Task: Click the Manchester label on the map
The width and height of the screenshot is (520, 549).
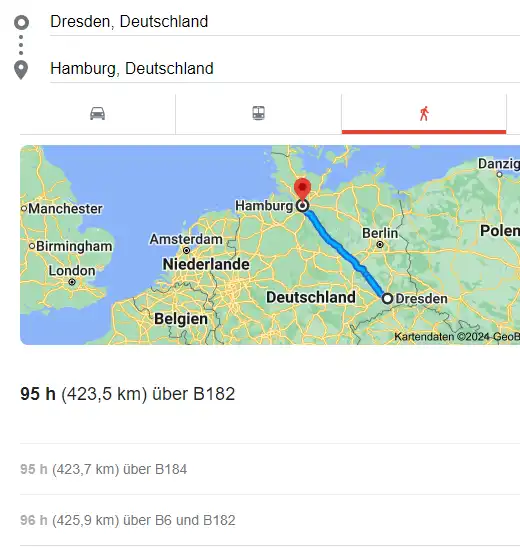Action: (65, 209)
